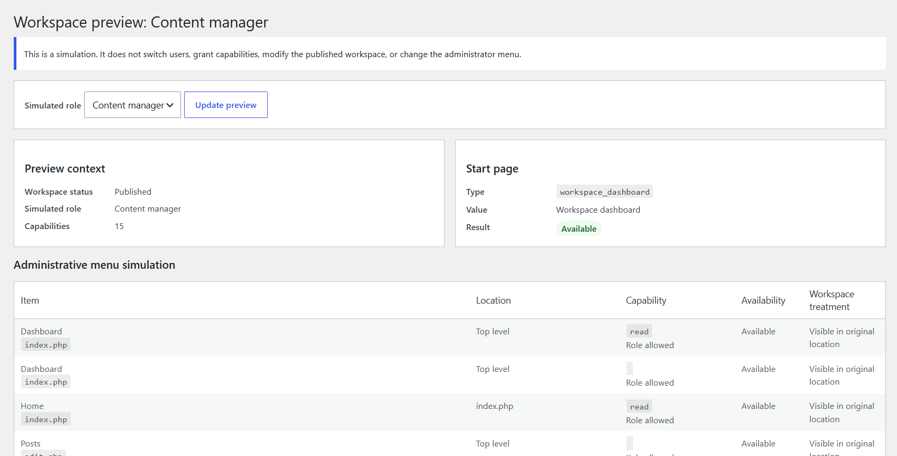Click 'Role allowed' in the Home row
Image resolution: width=897 pixels, height=456 pixels.
tap(650, 420)
